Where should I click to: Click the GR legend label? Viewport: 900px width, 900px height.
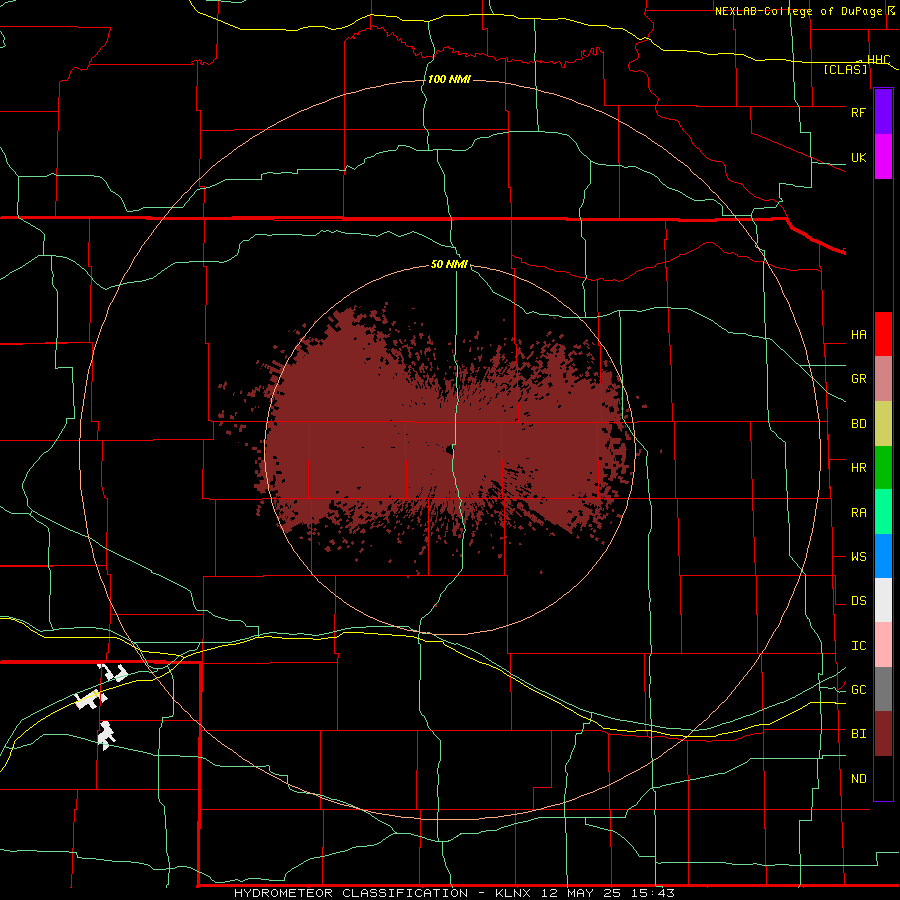[x=858, y=379]
